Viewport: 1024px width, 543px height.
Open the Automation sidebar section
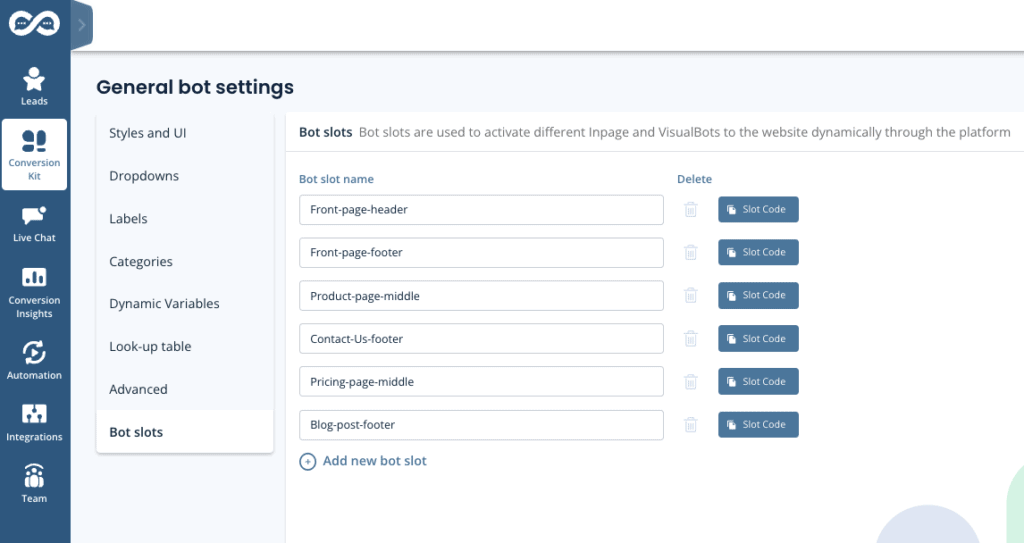pos(34,360)
